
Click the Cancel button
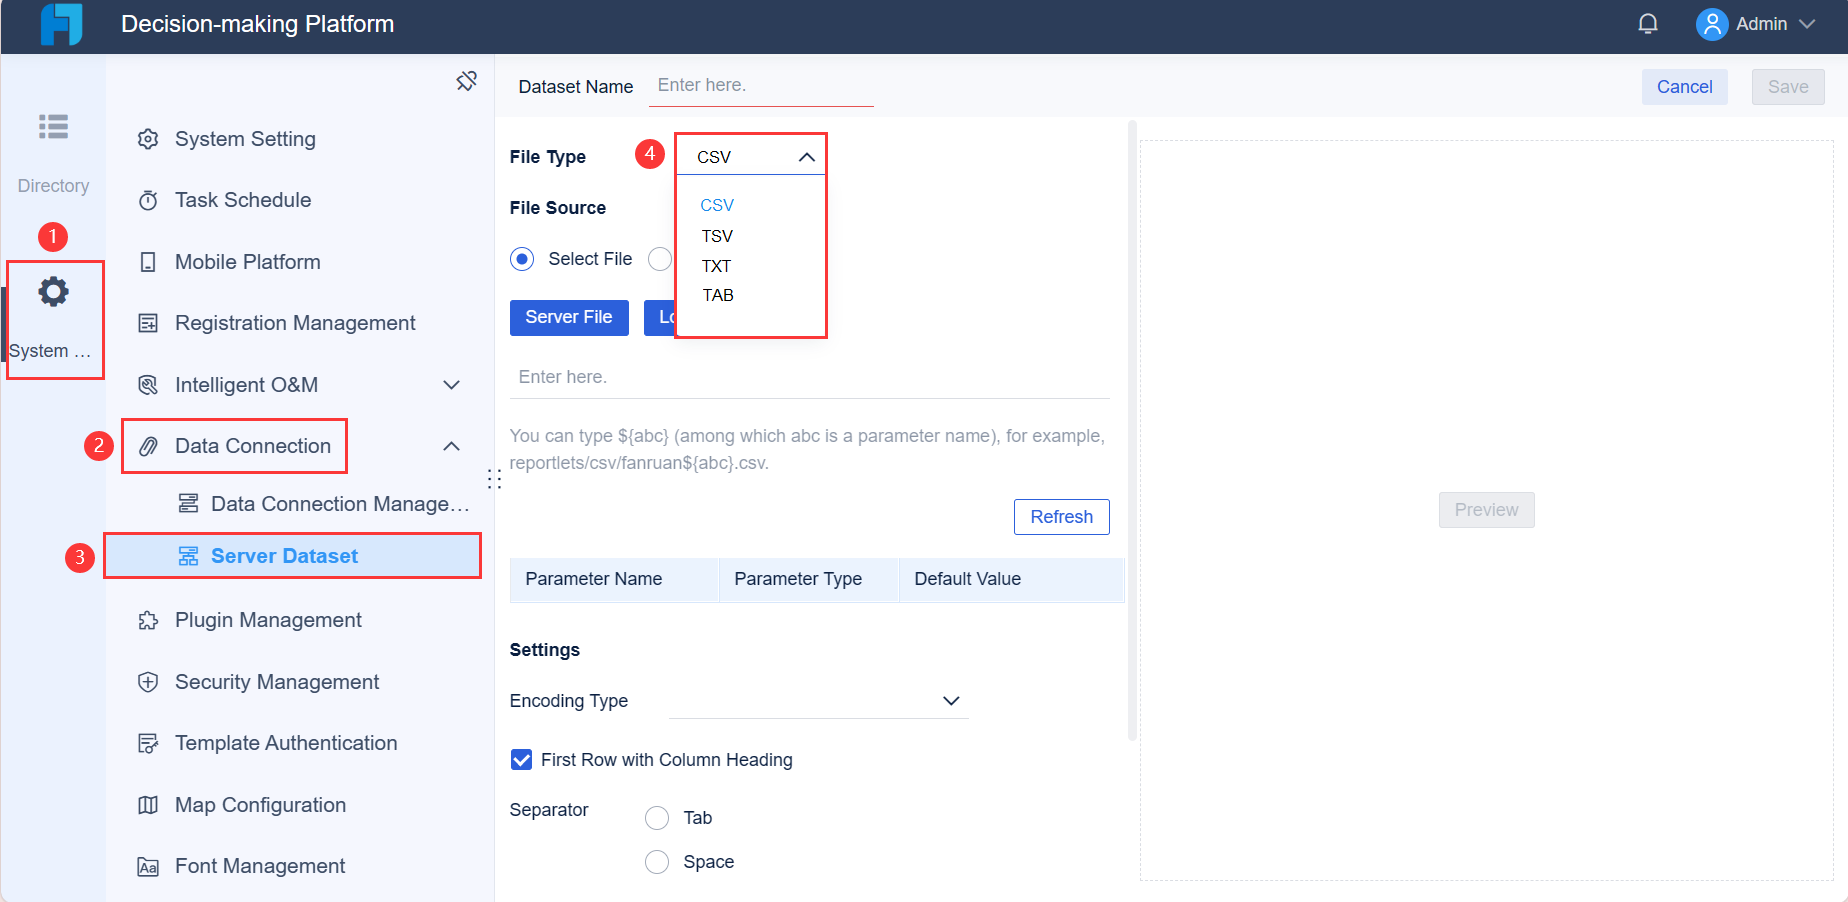1684,87
